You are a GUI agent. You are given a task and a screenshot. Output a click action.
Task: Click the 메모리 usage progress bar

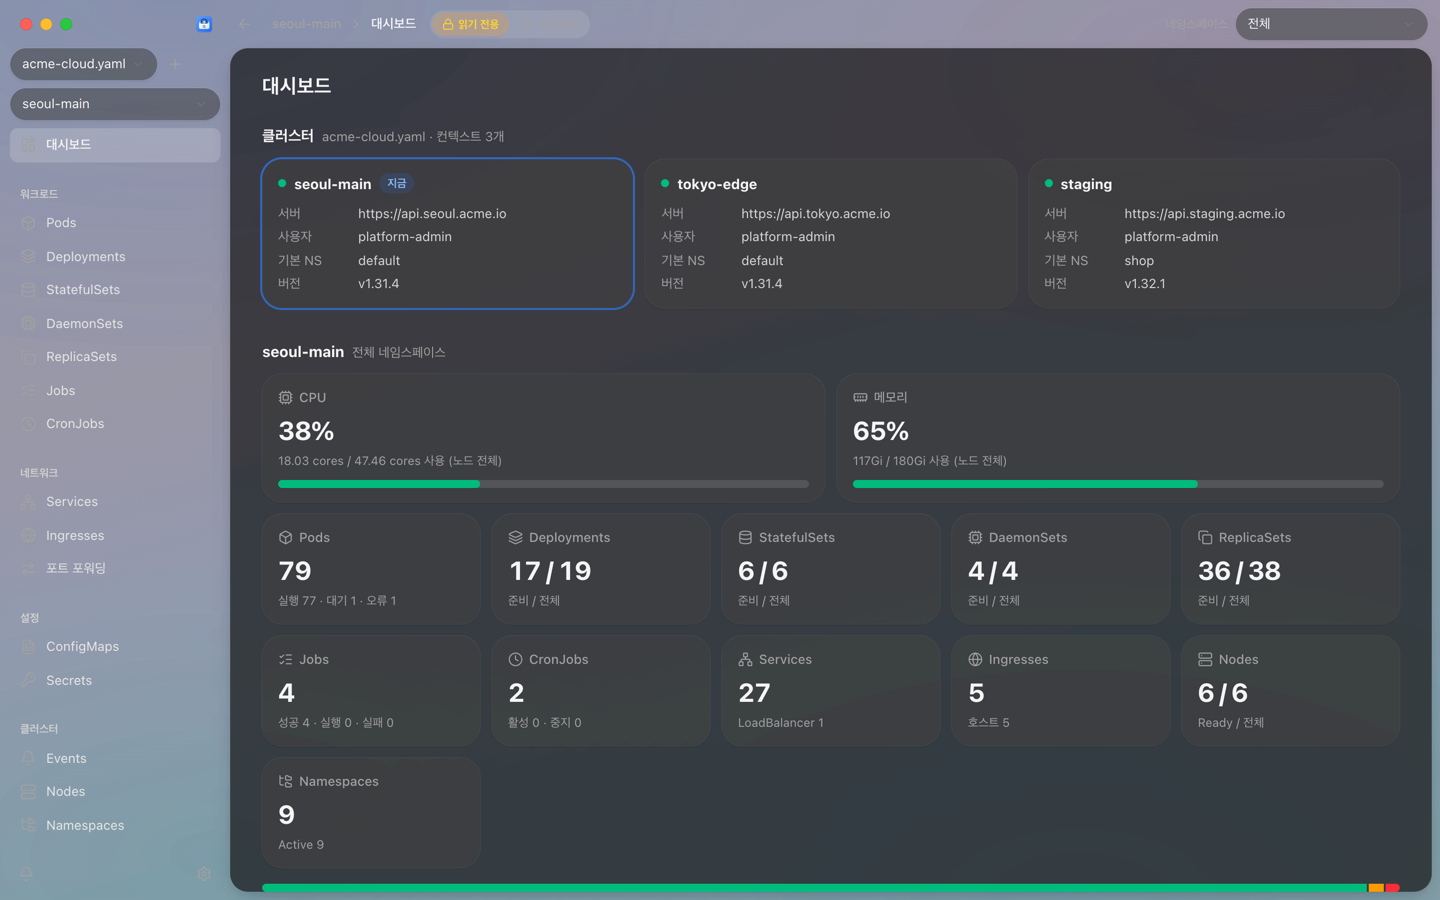[1118, 484]
